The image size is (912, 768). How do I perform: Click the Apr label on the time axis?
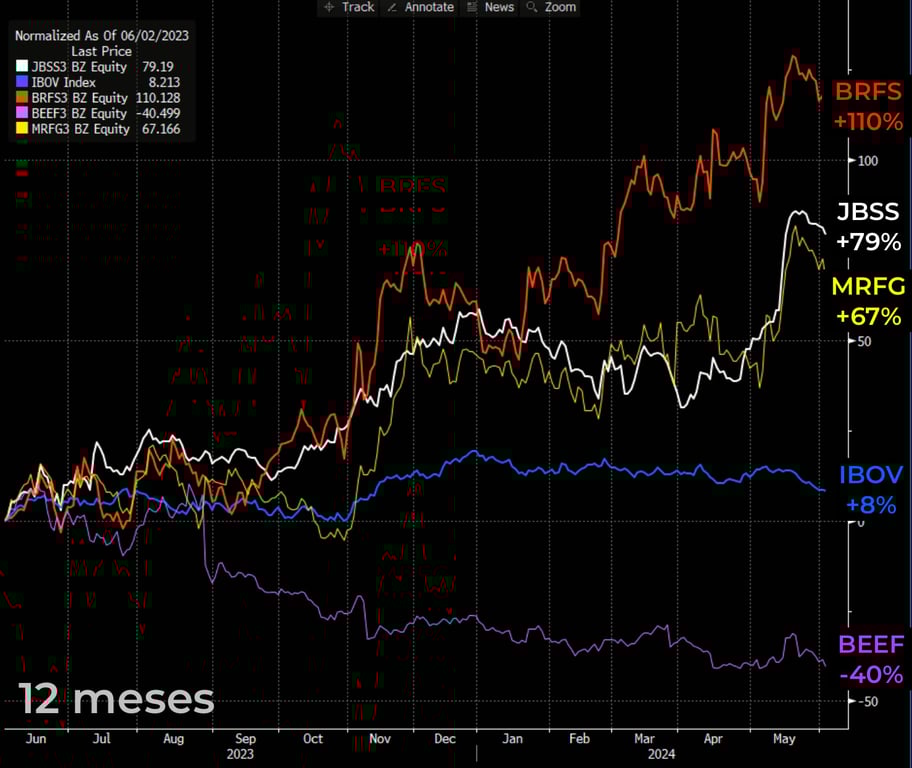coord(713,739)
